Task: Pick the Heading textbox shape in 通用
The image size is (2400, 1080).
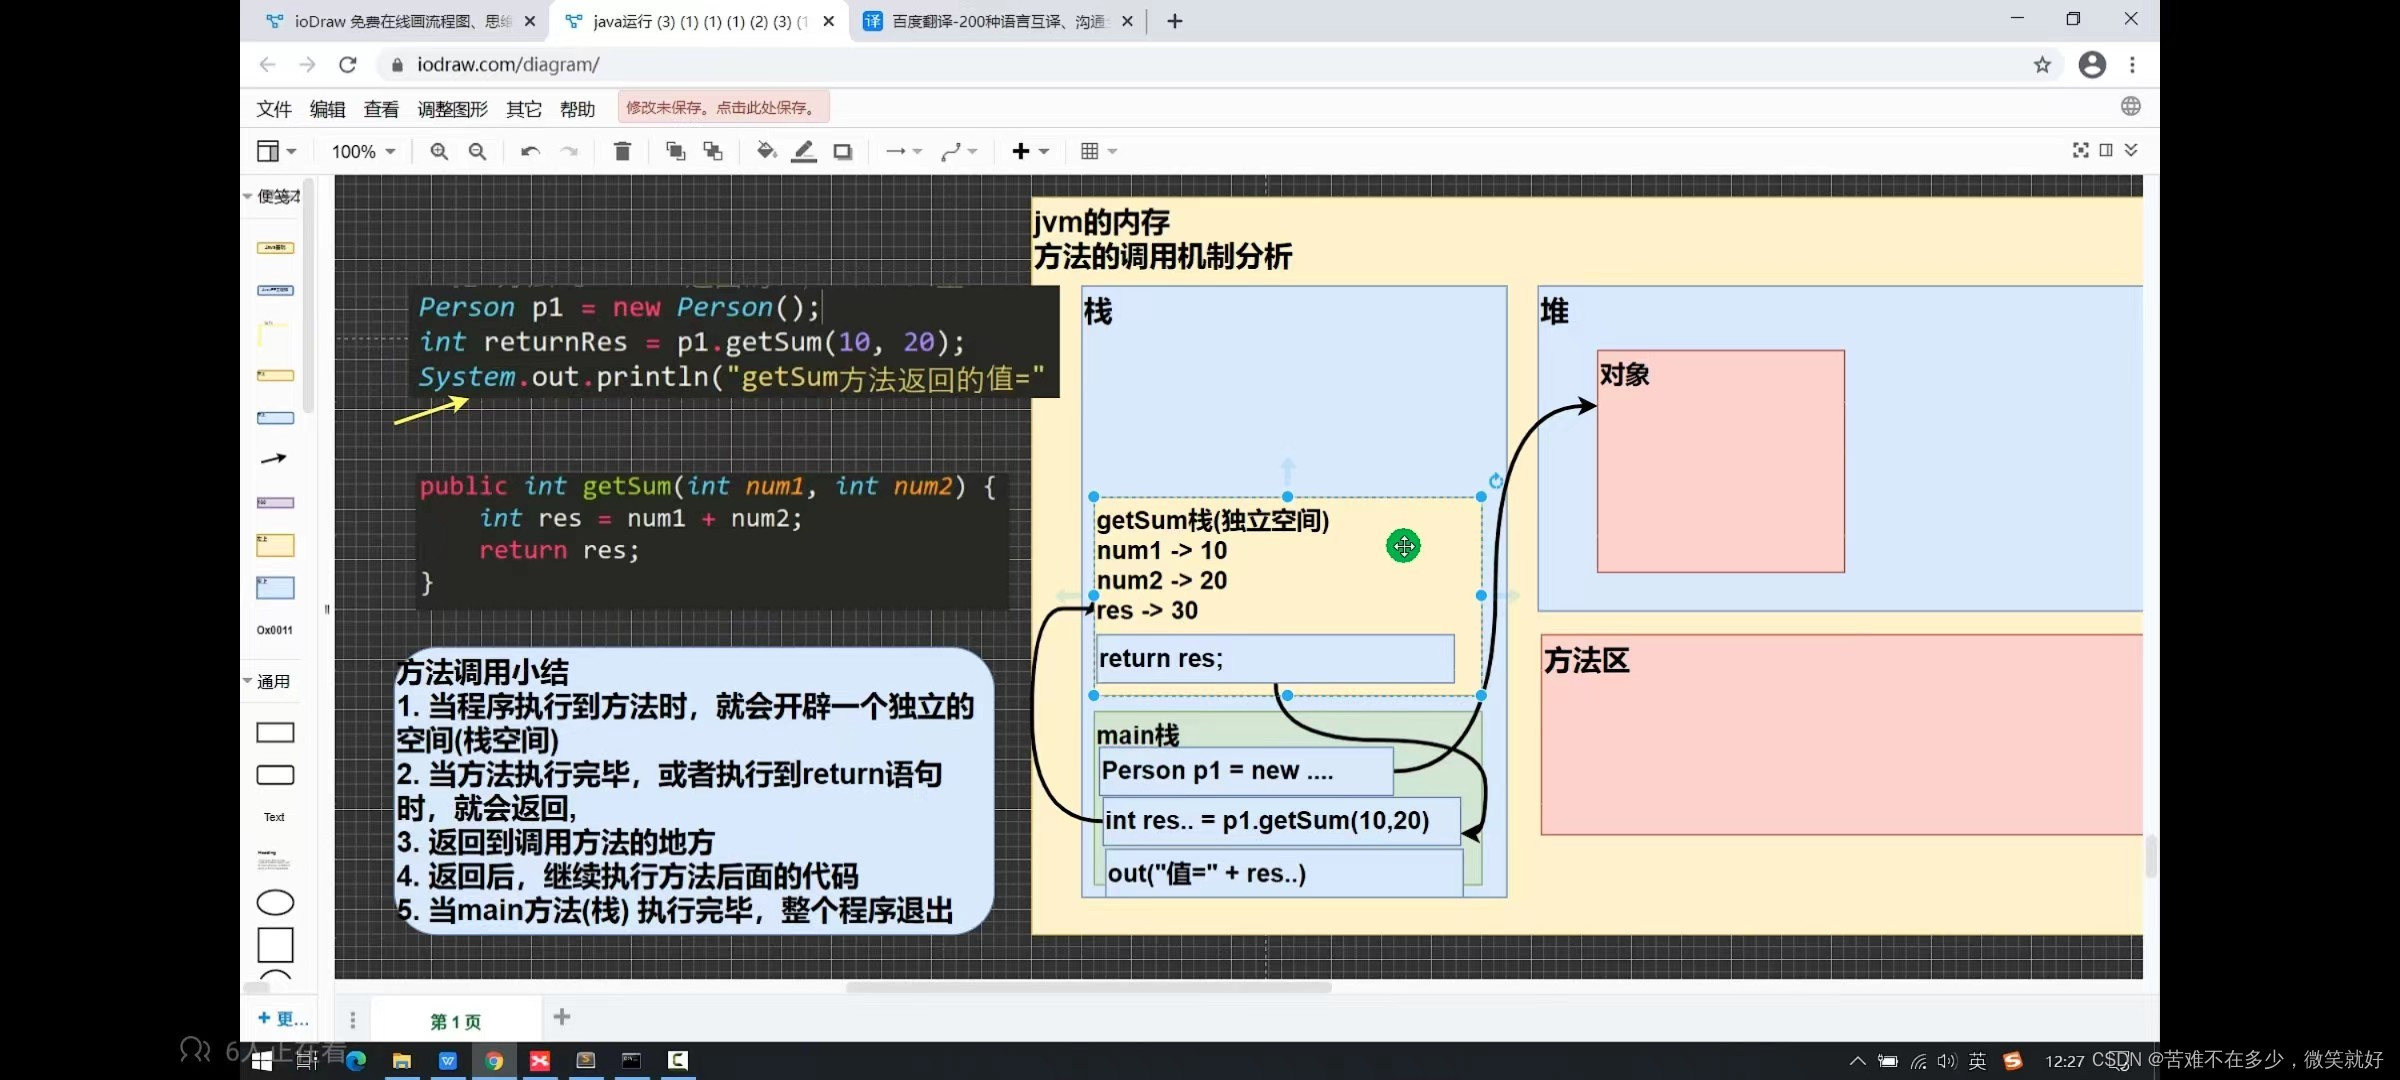Action: click(274, 860)
